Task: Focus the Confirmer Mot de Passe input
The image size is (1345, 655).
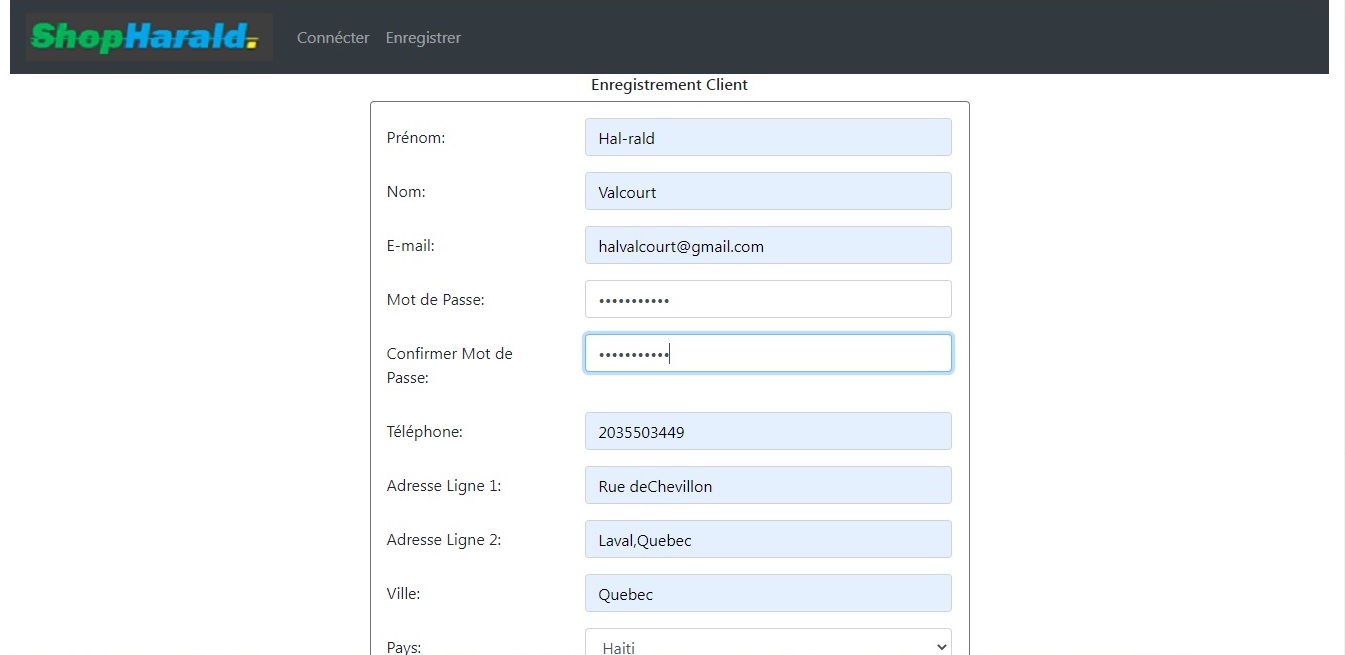Action: point(767,354)
